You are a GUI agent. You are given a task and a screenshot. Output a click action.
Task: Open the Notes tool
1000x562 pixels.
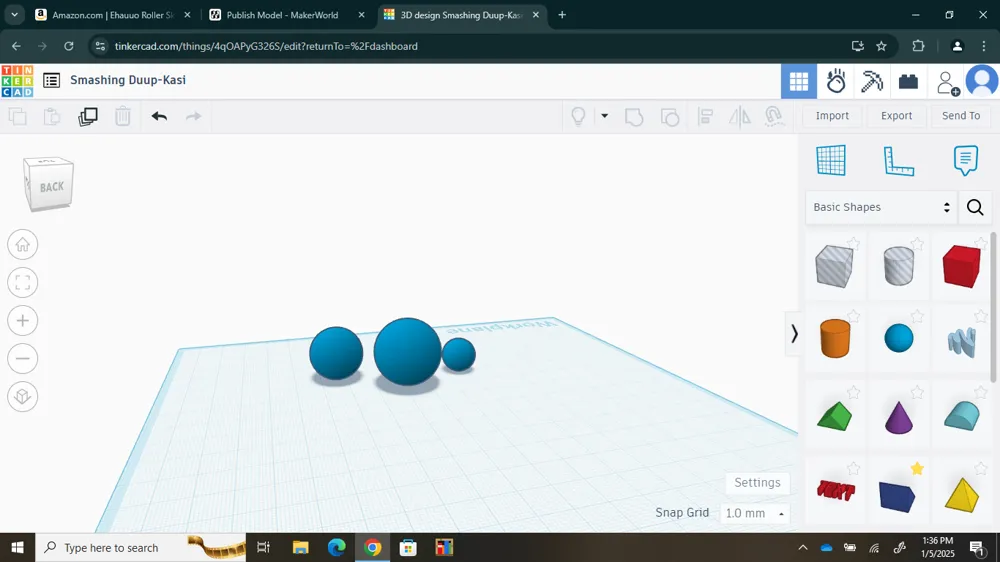(x=966, y=160)
